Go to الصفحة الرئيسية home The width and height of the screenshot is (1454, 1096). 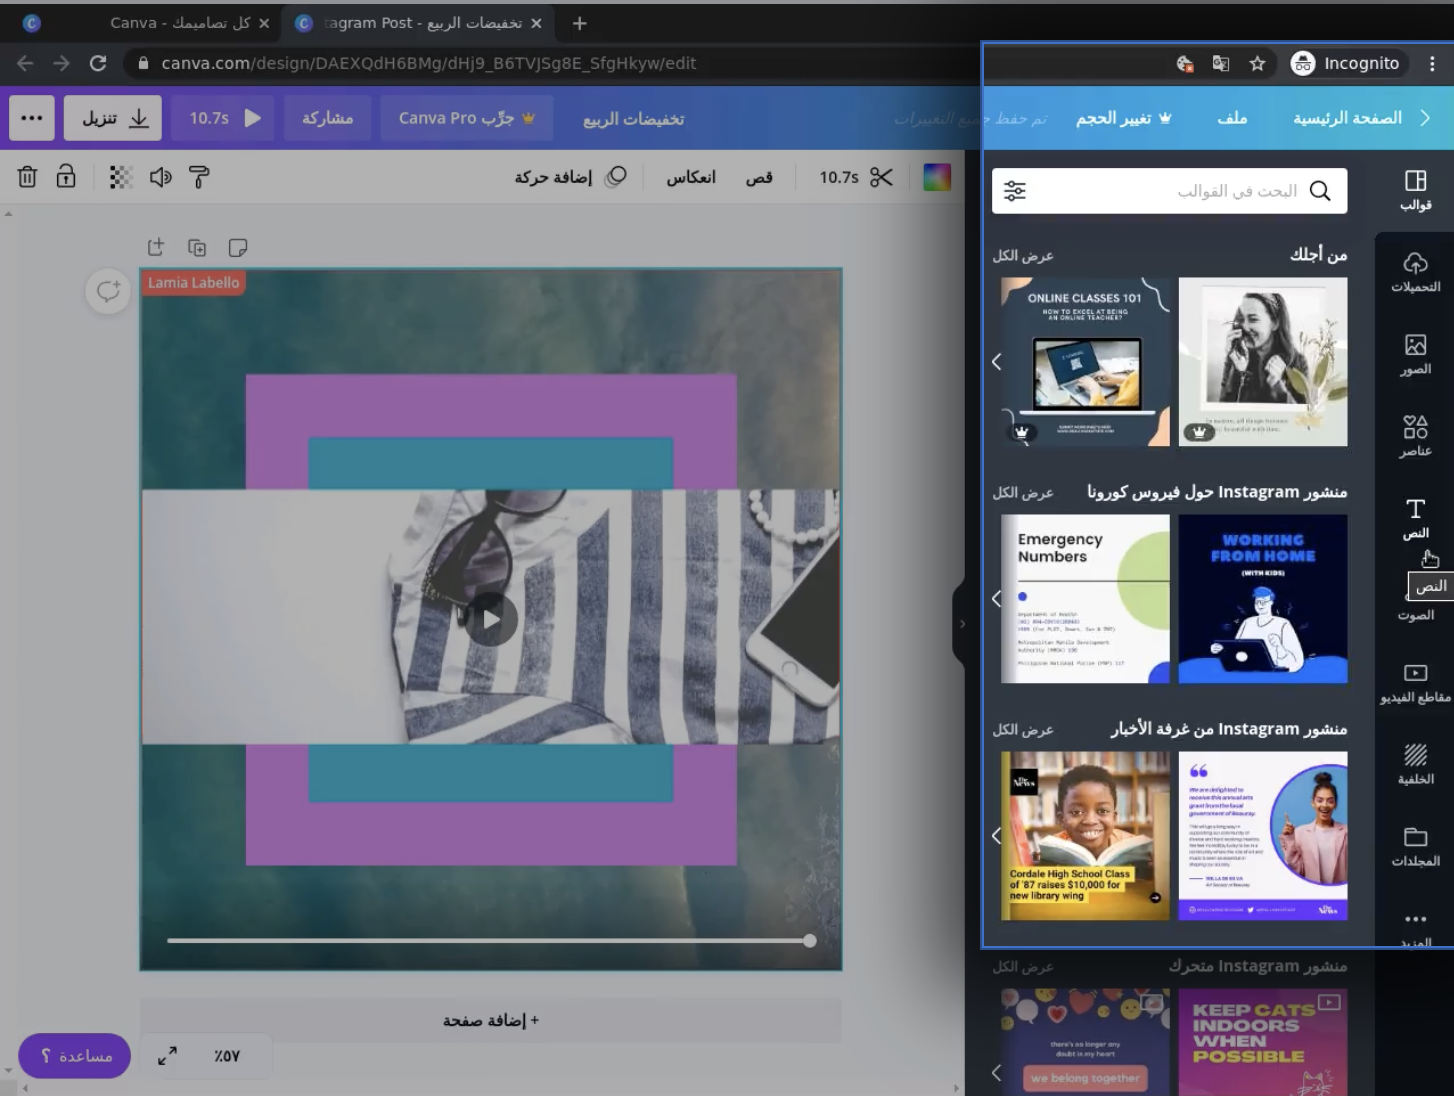click(1347, 118)
